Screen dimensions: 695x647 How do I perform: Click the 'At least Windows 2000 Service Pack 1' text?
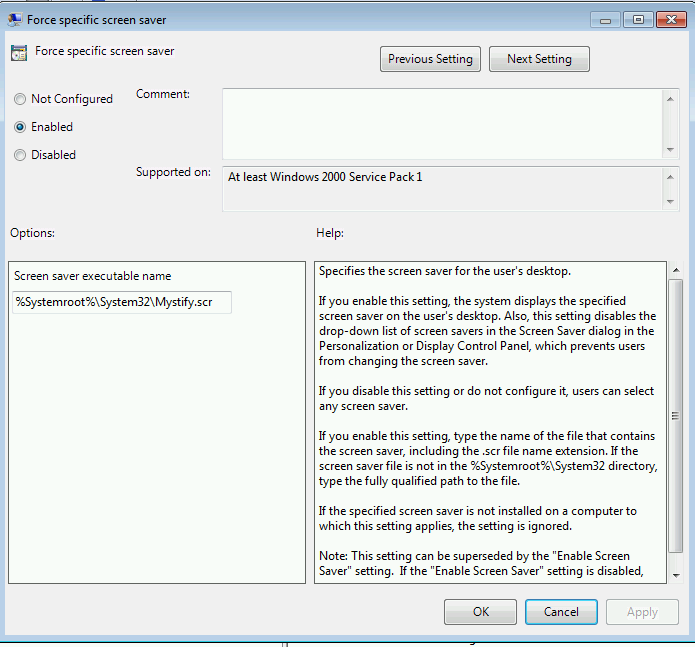[x=325, y=177]
